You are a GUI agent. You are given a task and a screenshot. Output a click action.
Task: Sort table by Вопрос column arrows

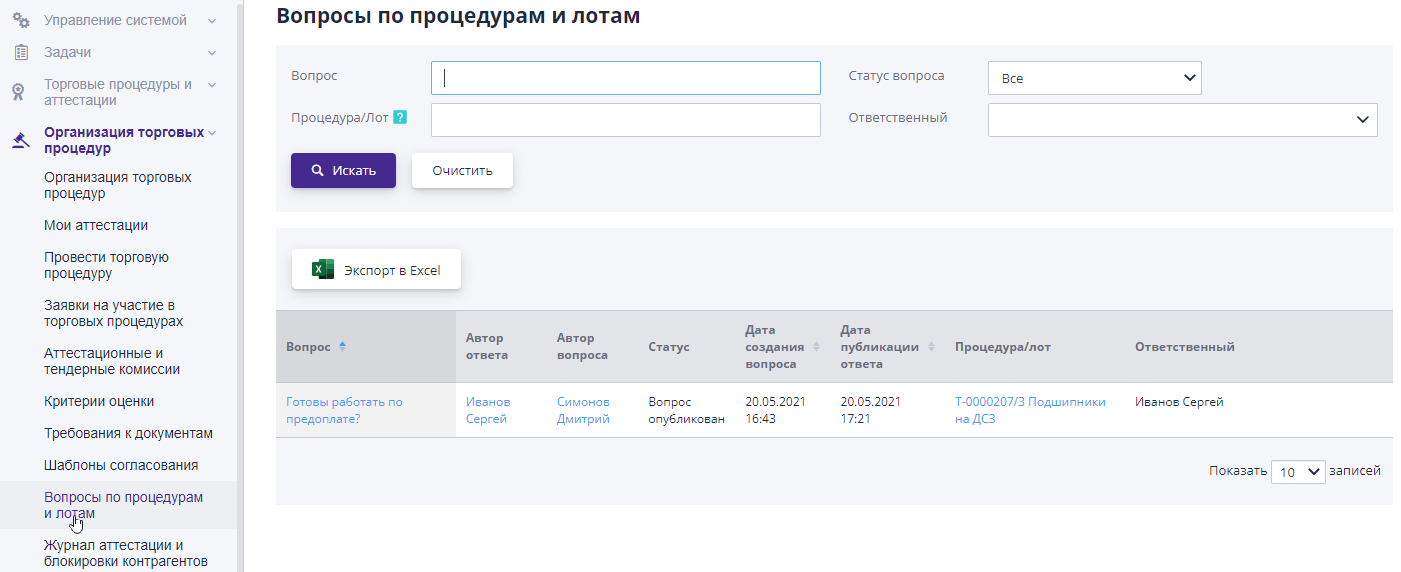coord(342,346)
